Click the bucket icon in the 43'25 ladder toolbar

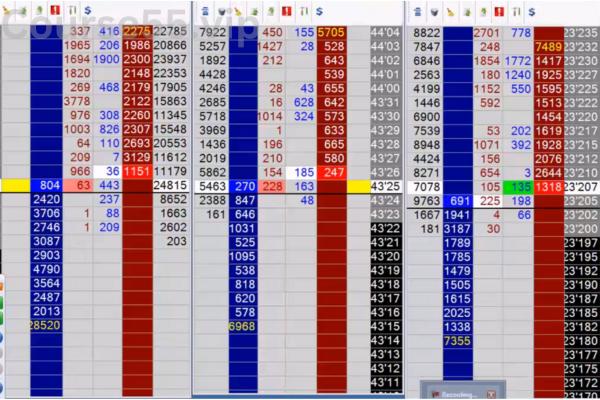click(222, 11)
